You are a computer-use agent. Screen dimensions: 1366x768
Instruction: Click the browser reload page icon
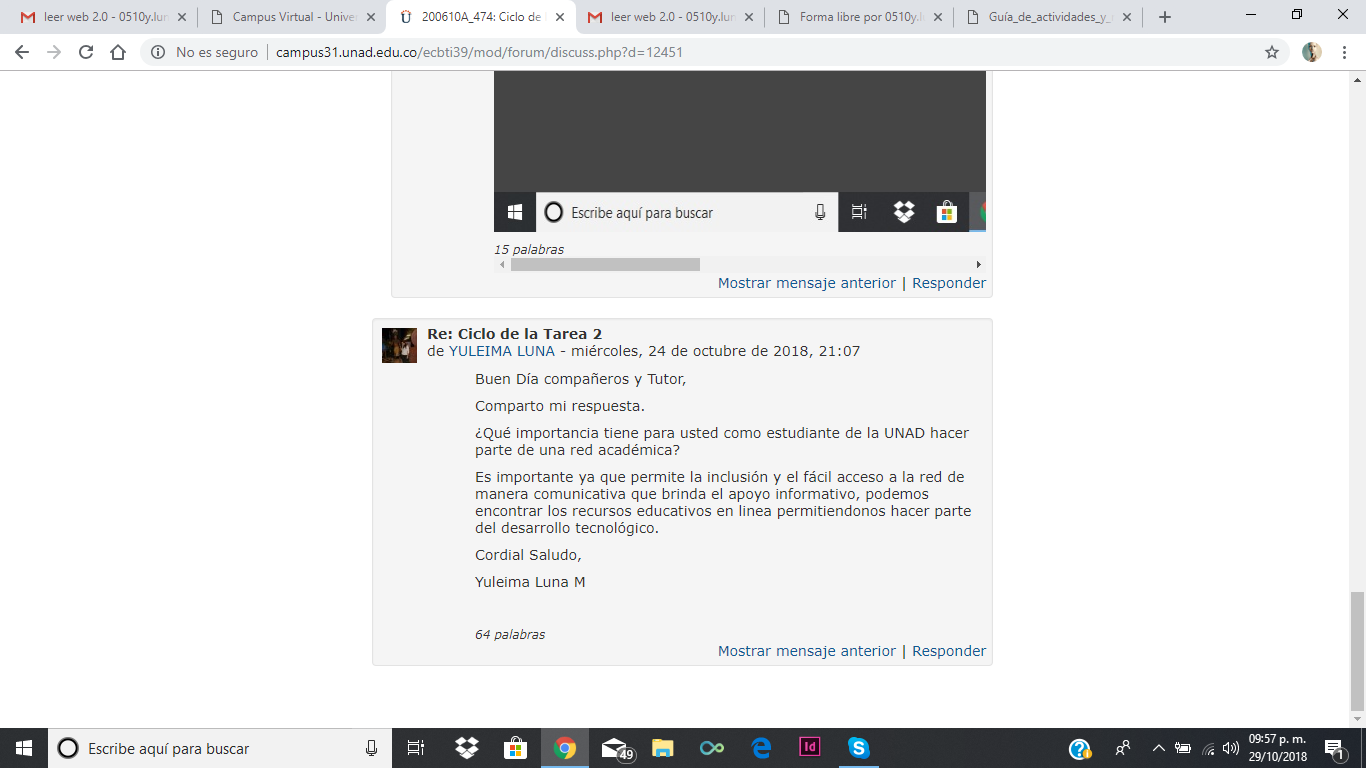pos(86,52)
